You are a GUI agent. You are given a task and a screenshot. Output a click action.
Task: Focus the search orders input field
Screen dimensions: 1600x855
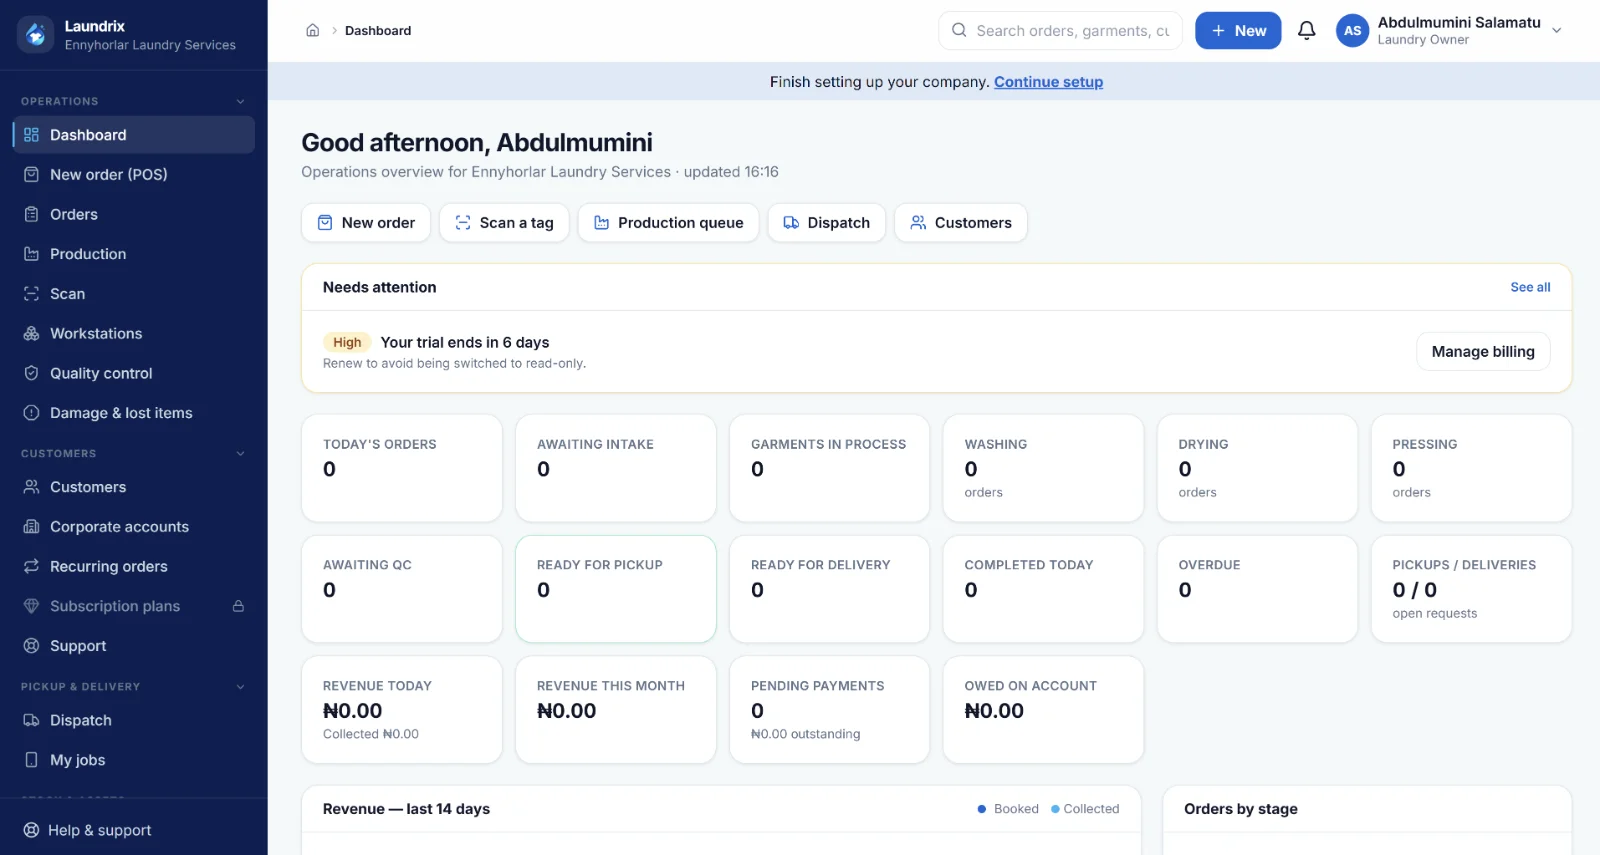(1060, 31)
